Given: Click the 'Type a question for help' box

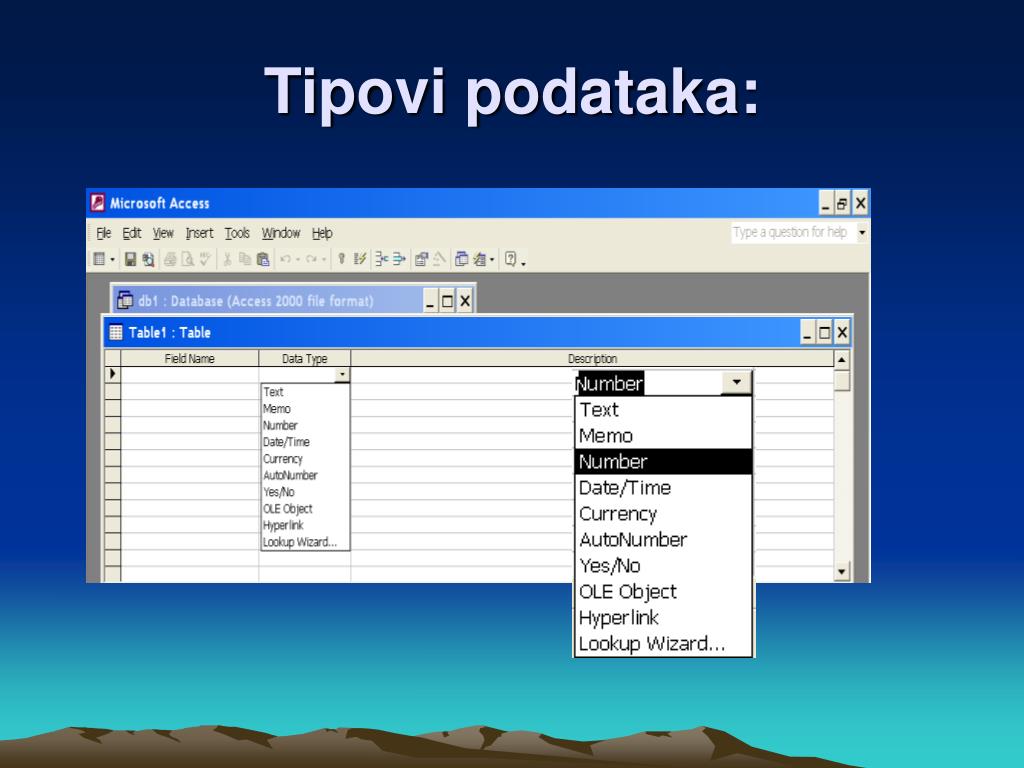Looking at the screenshot, I should pyautogui.click(x=793, y=232).
